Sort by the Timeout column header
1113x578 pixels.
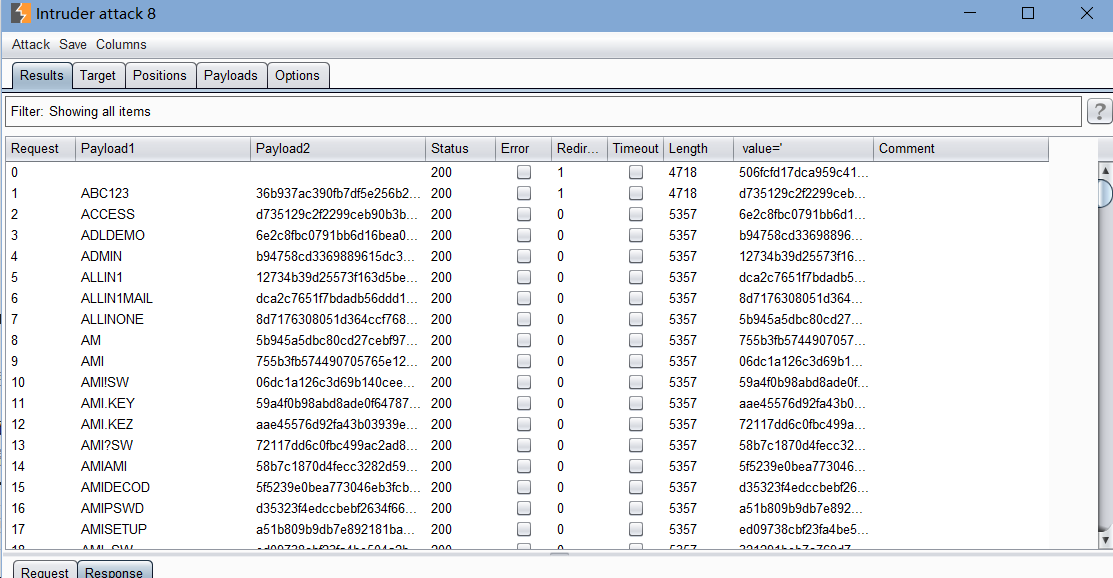pos(635,148)
